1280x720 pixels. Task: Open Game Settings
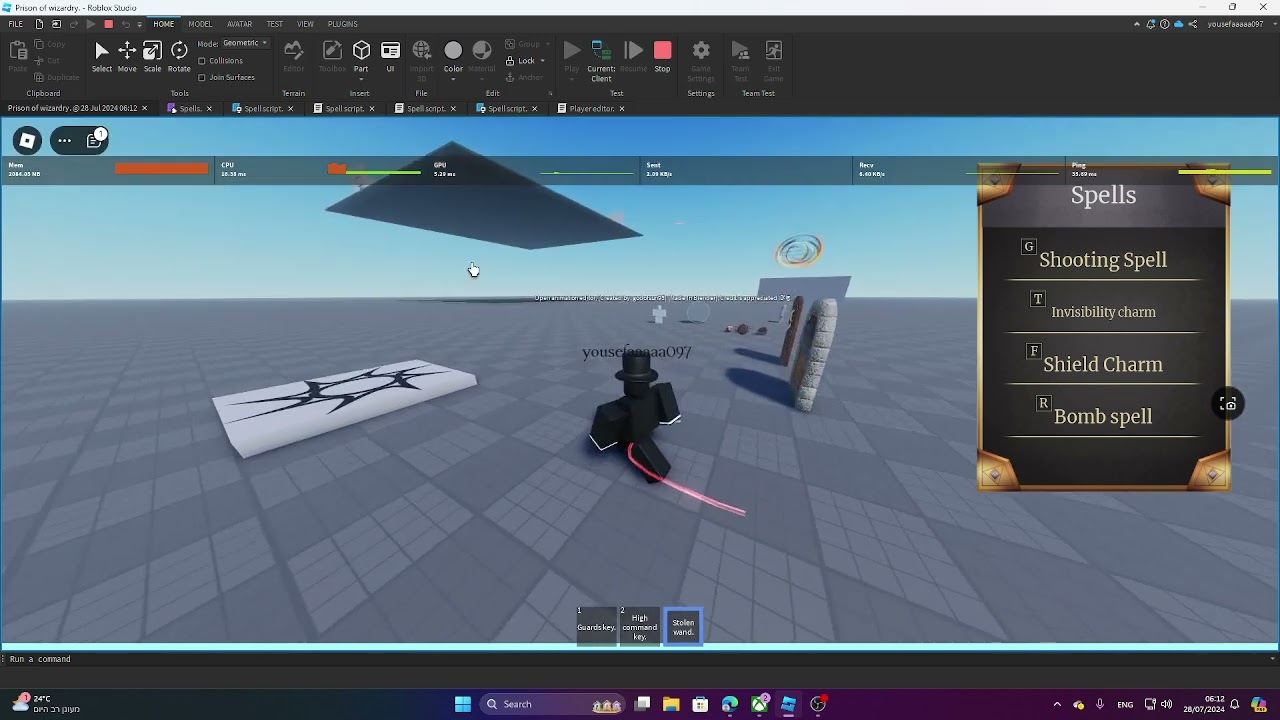[701, 60]
